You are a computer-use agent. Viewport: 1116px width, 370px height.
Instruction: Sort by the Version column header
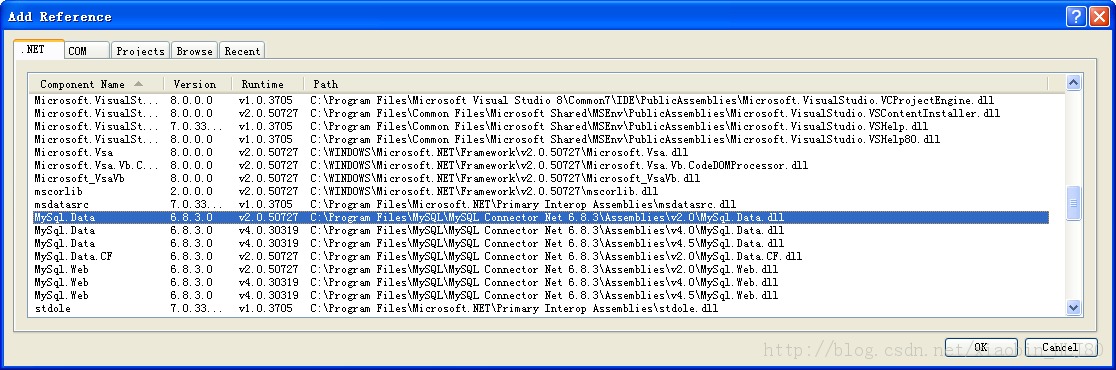pyautogui.click(x=198, y=84)
